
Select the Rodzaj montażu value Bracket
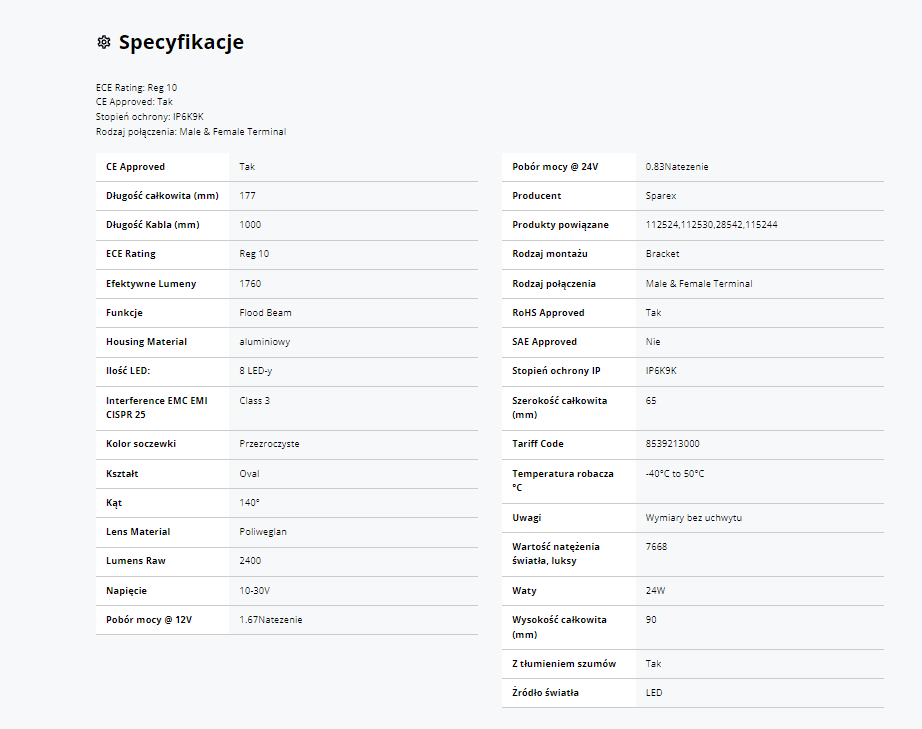click(662, 254)
